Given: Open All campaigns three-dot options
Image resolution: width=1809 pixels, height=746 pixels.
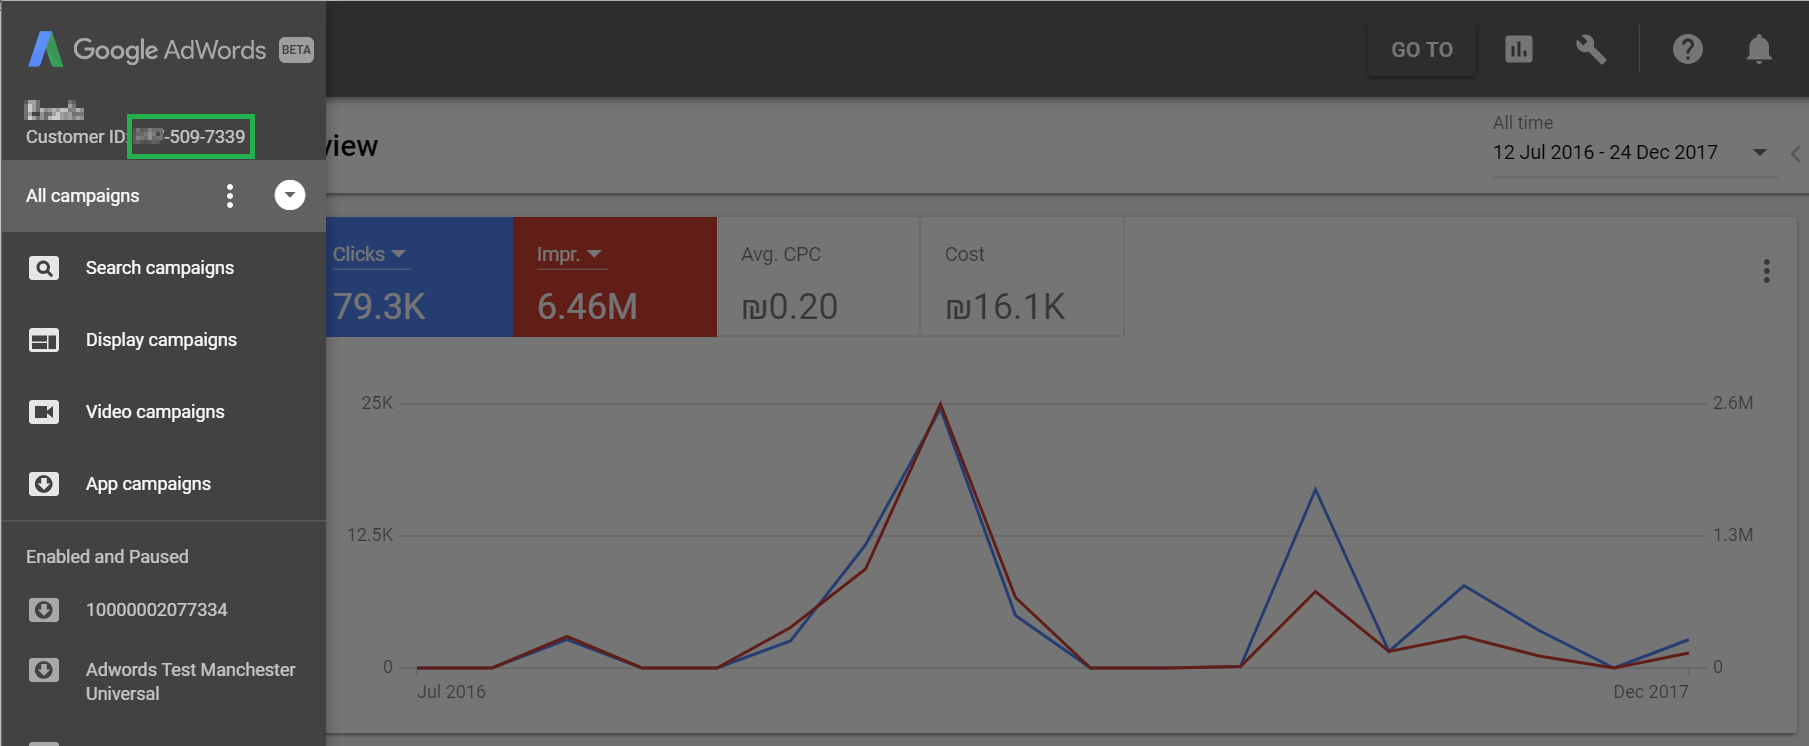Looking at the screenshot, I should click(x=230, y=196).
